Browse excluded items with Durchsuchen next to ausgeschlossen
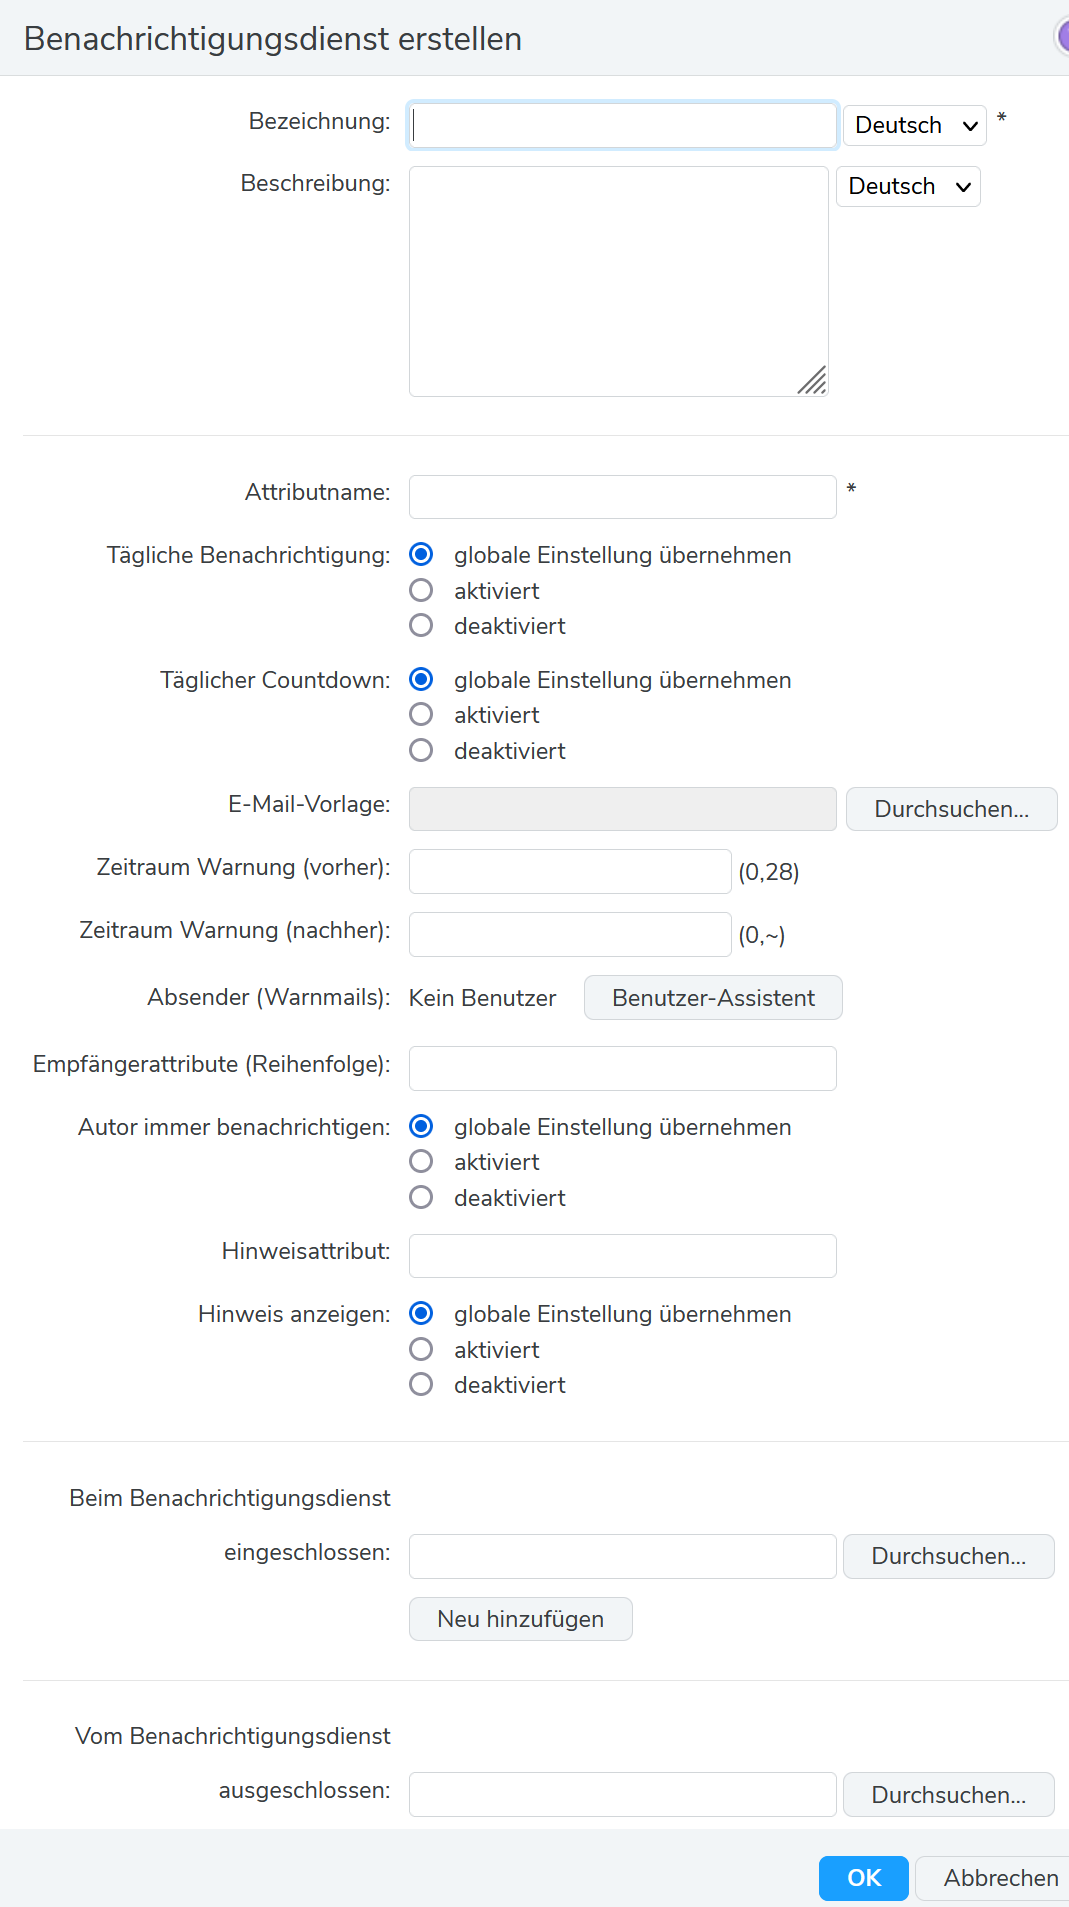This screenshot has height=1907, width=1069. pos(948,1794)
